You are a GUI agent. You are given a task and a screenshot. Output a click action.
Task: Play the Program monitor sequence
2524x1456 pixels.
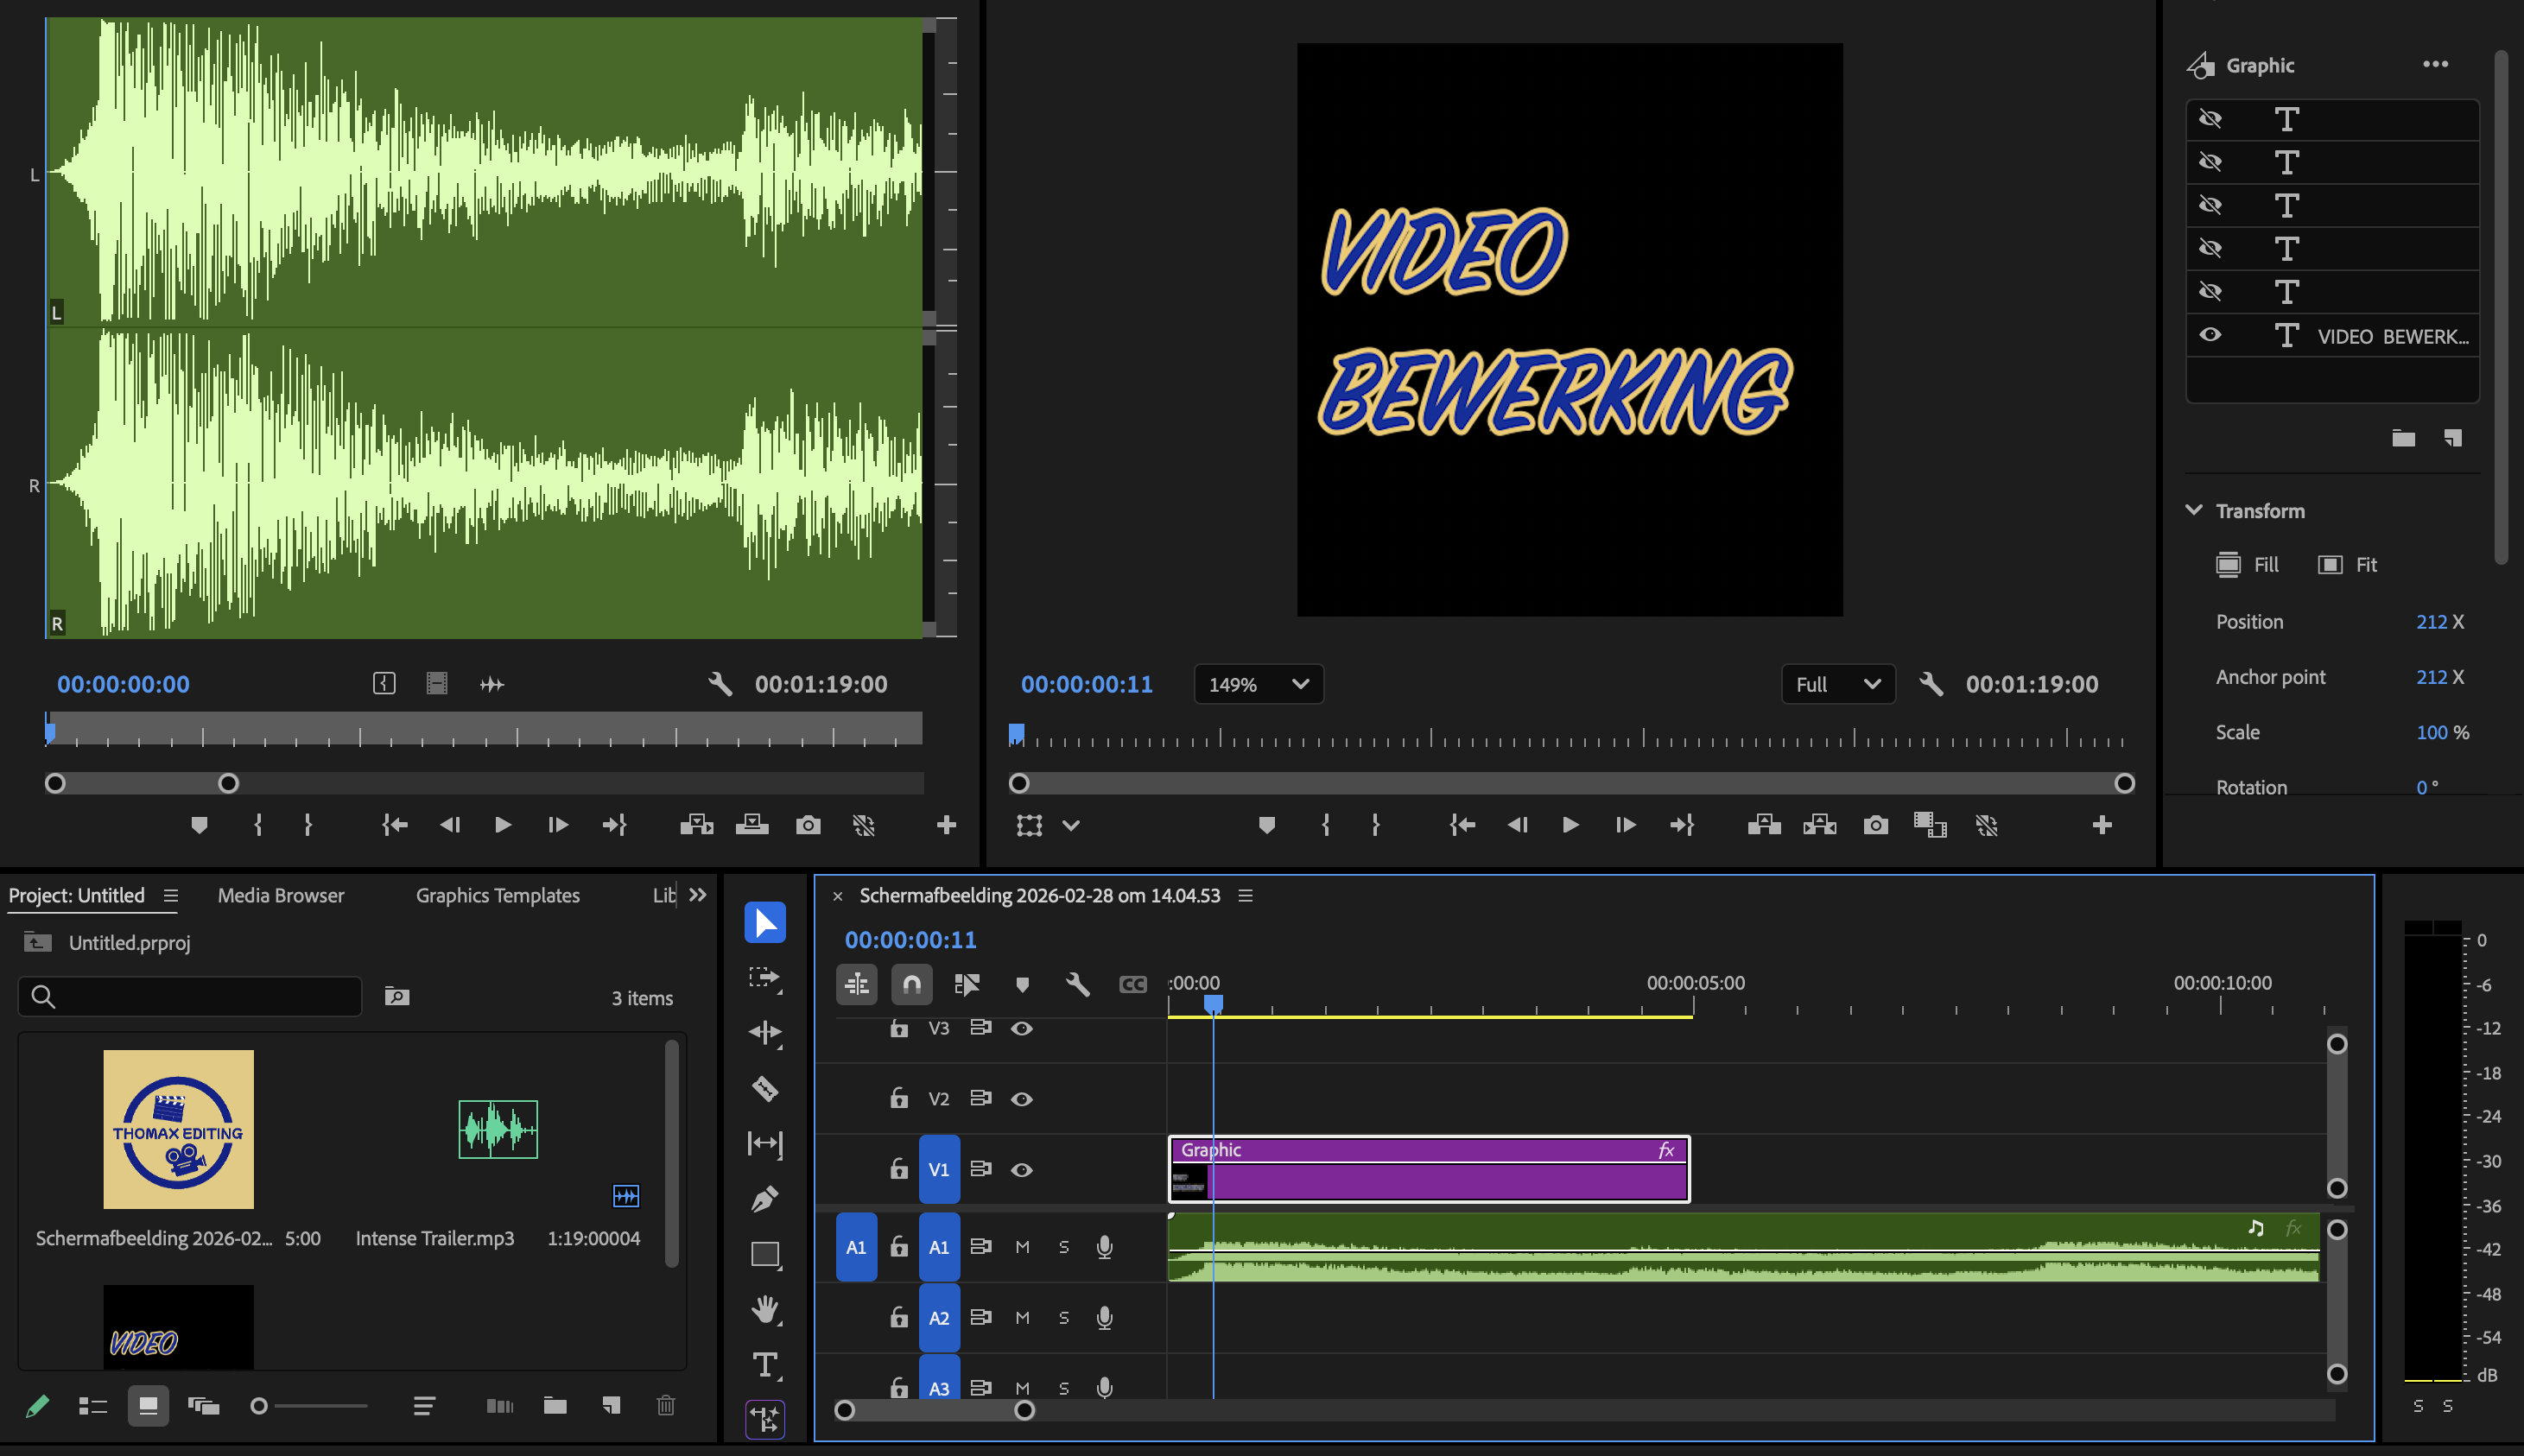coord(1570,825)
